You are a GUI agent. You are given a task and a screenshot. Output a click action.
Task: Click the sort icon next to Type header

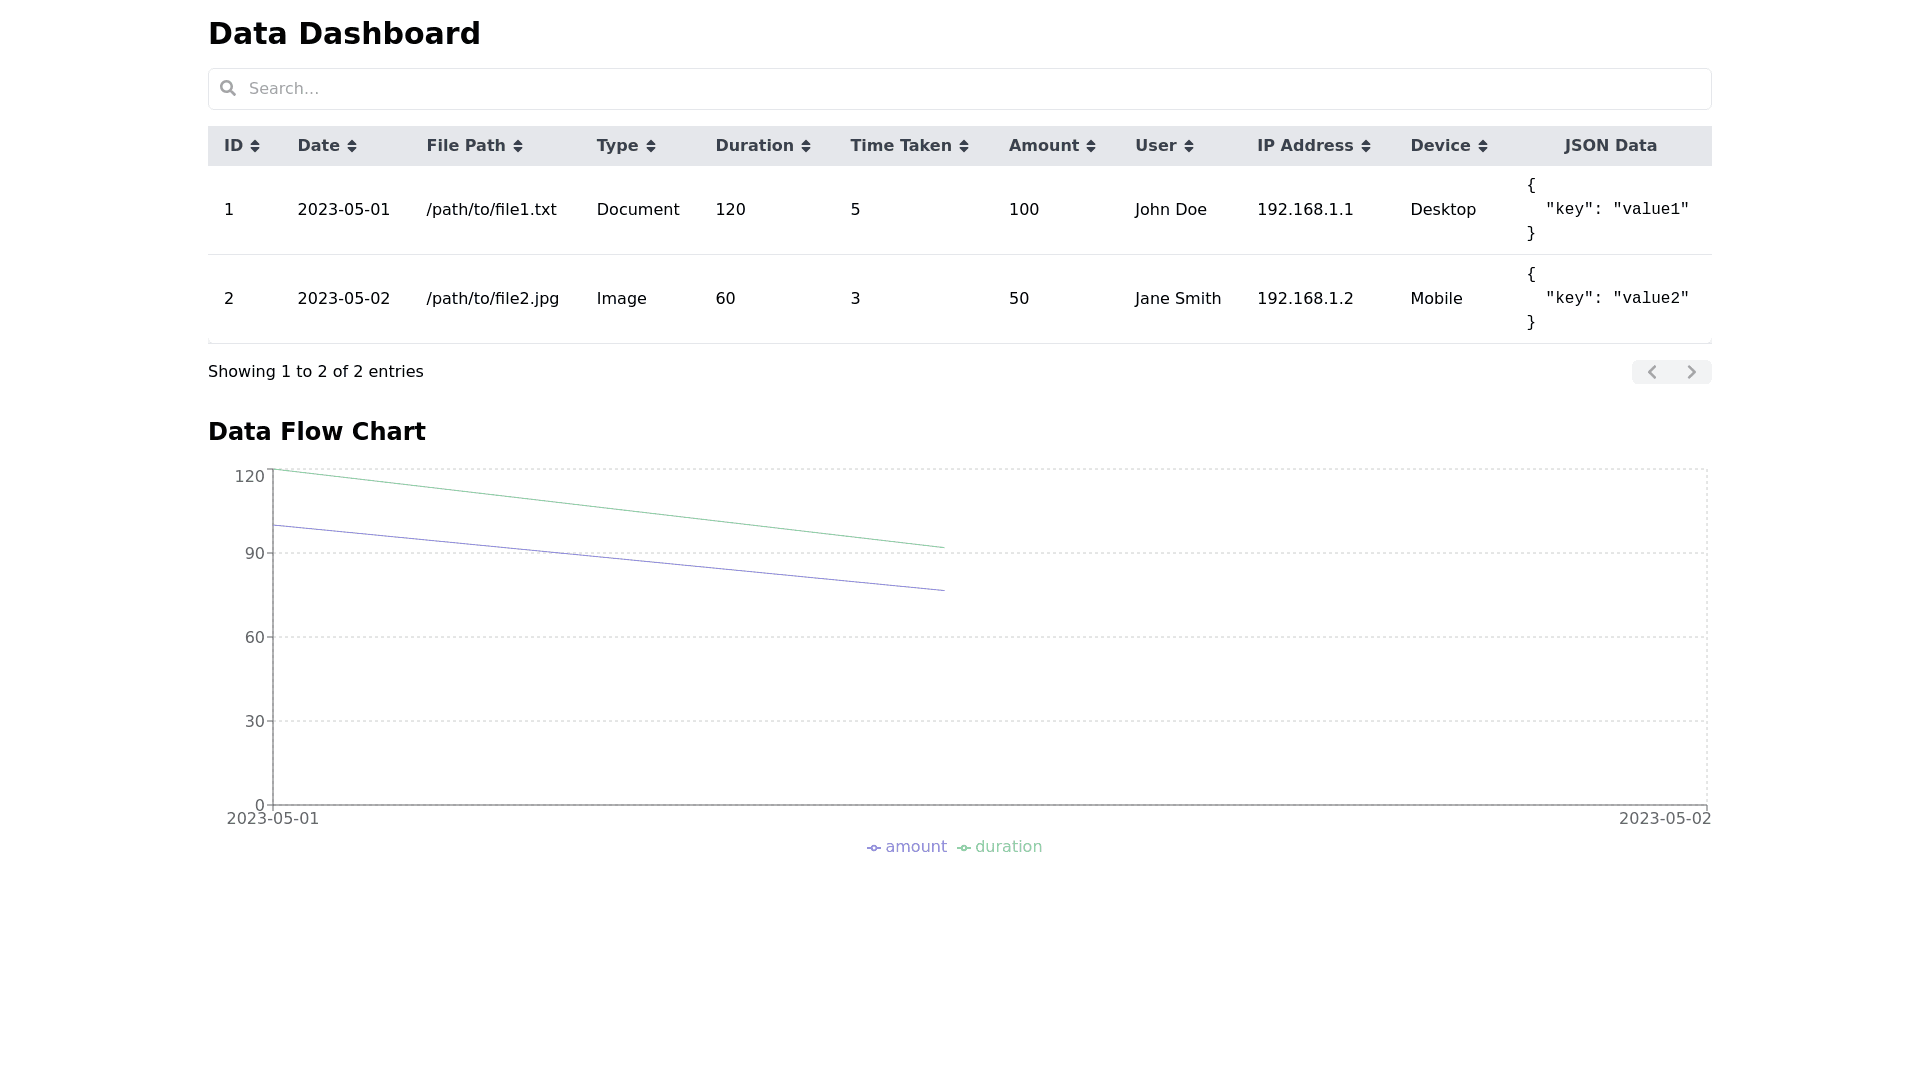click(x=650, y=145)
